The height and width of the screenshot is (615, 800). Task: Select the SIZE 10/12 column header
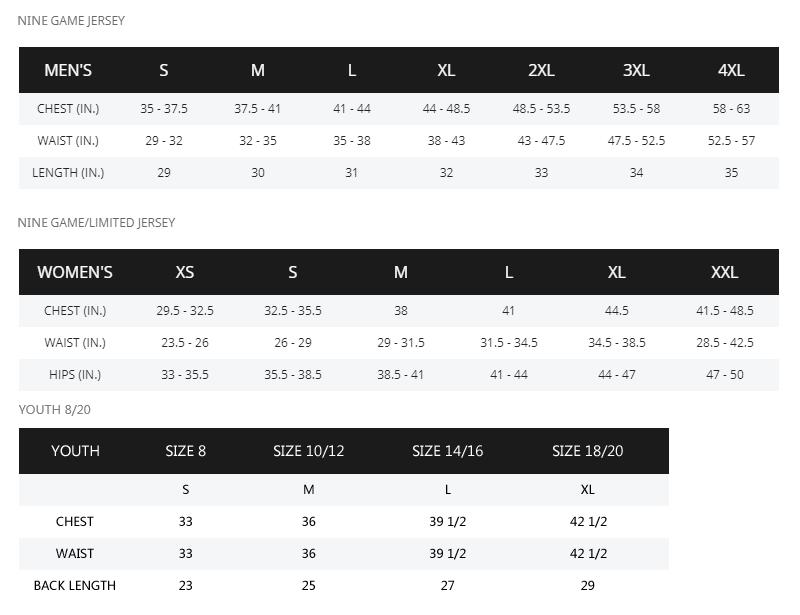click(308, 450)
